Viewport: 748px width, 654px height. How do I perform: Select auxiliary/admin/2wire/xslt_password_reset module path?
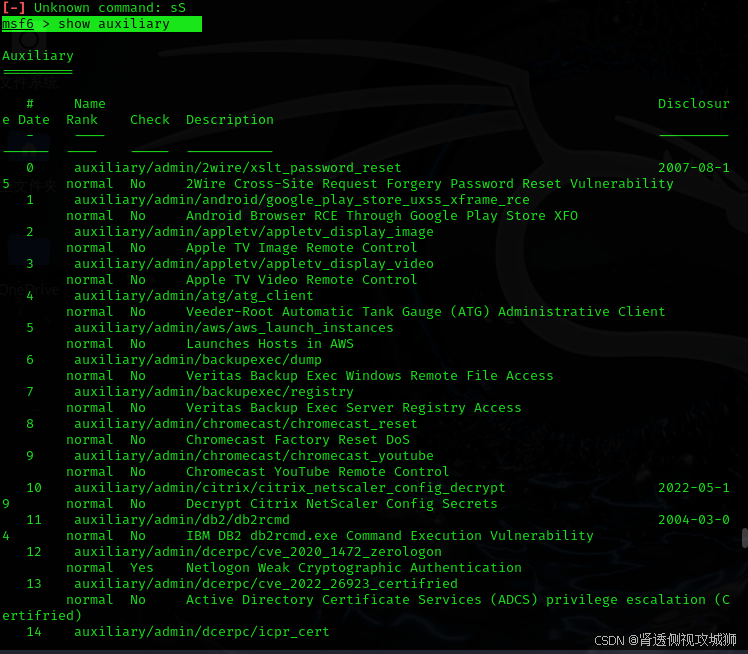[238, 167]
